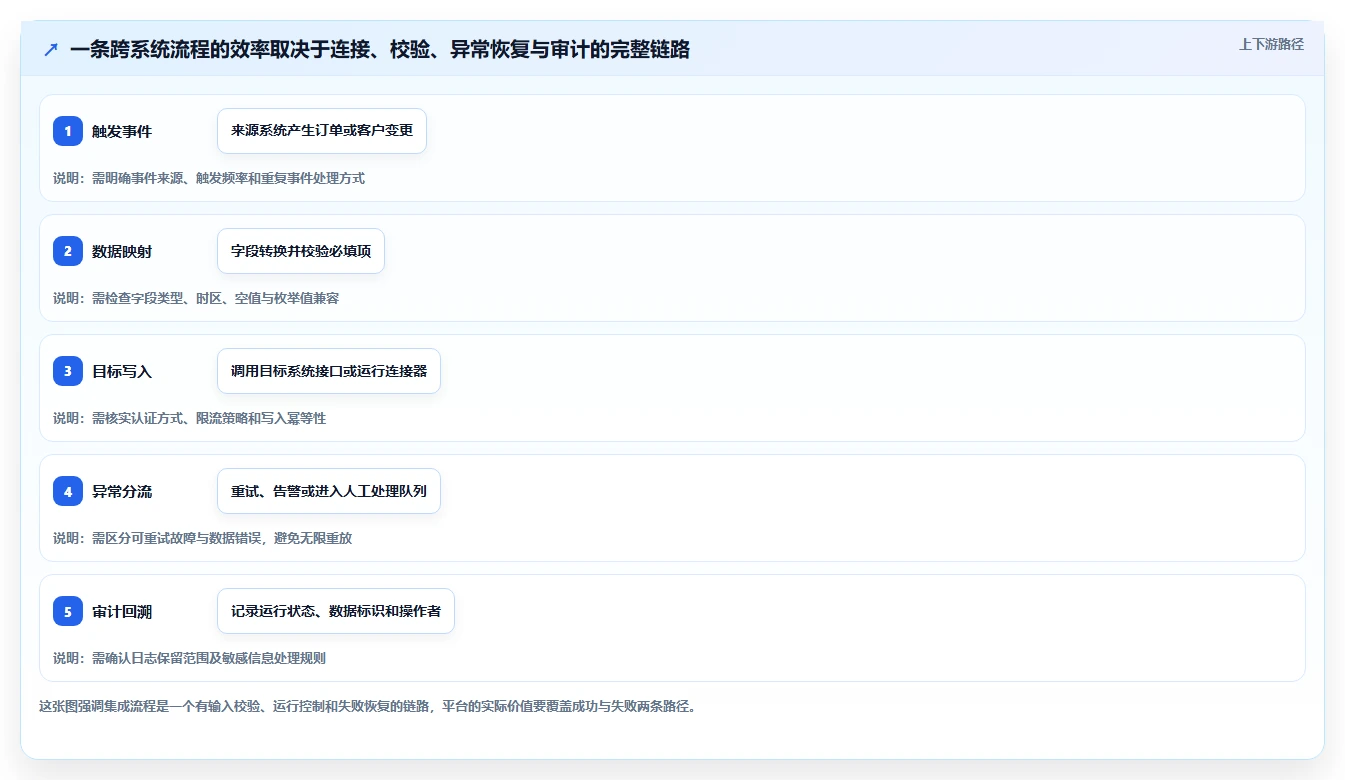Click the 异常分流 step label
This screenshot has width=1345, height=780.
[122, 491]
